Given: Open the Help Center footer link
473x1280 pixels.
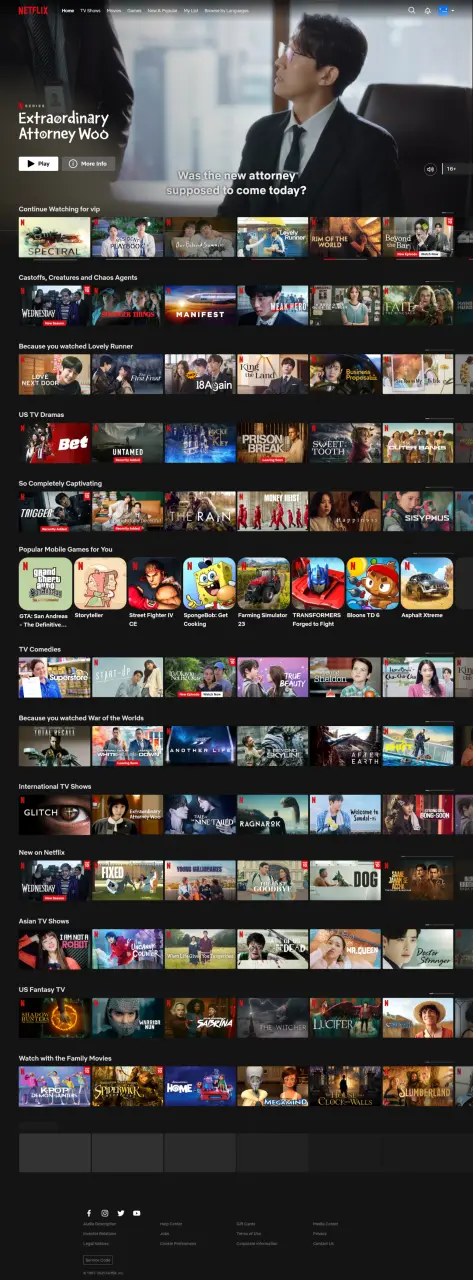Looking at the screenshot, I should pyautogui.click(x=171, y=1223).
